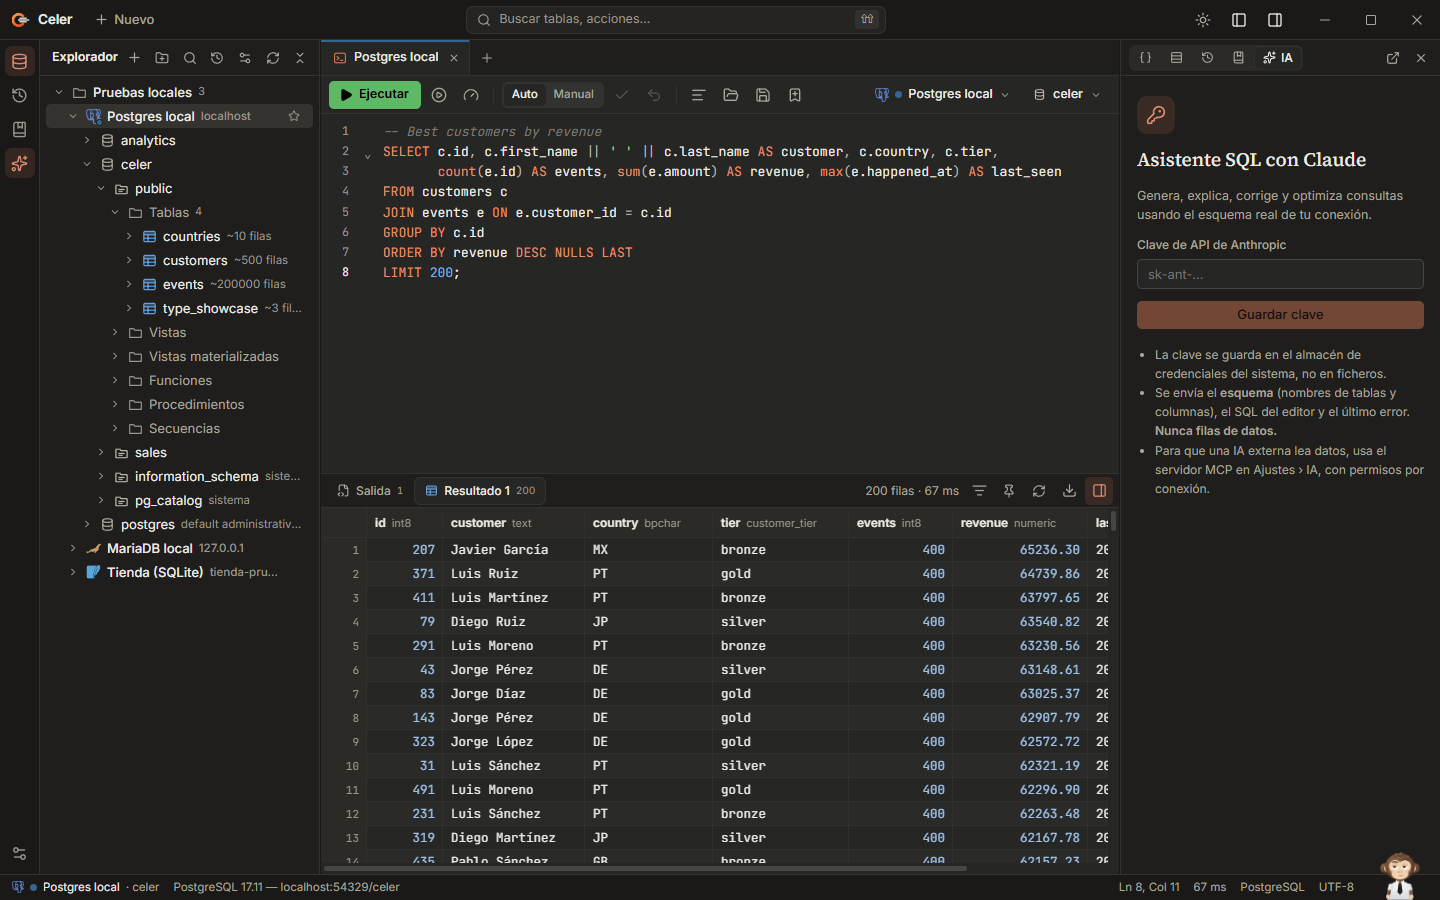The image size is (1440, 900).
Task: Click the Nuevo button
Action: pos(125,20)
